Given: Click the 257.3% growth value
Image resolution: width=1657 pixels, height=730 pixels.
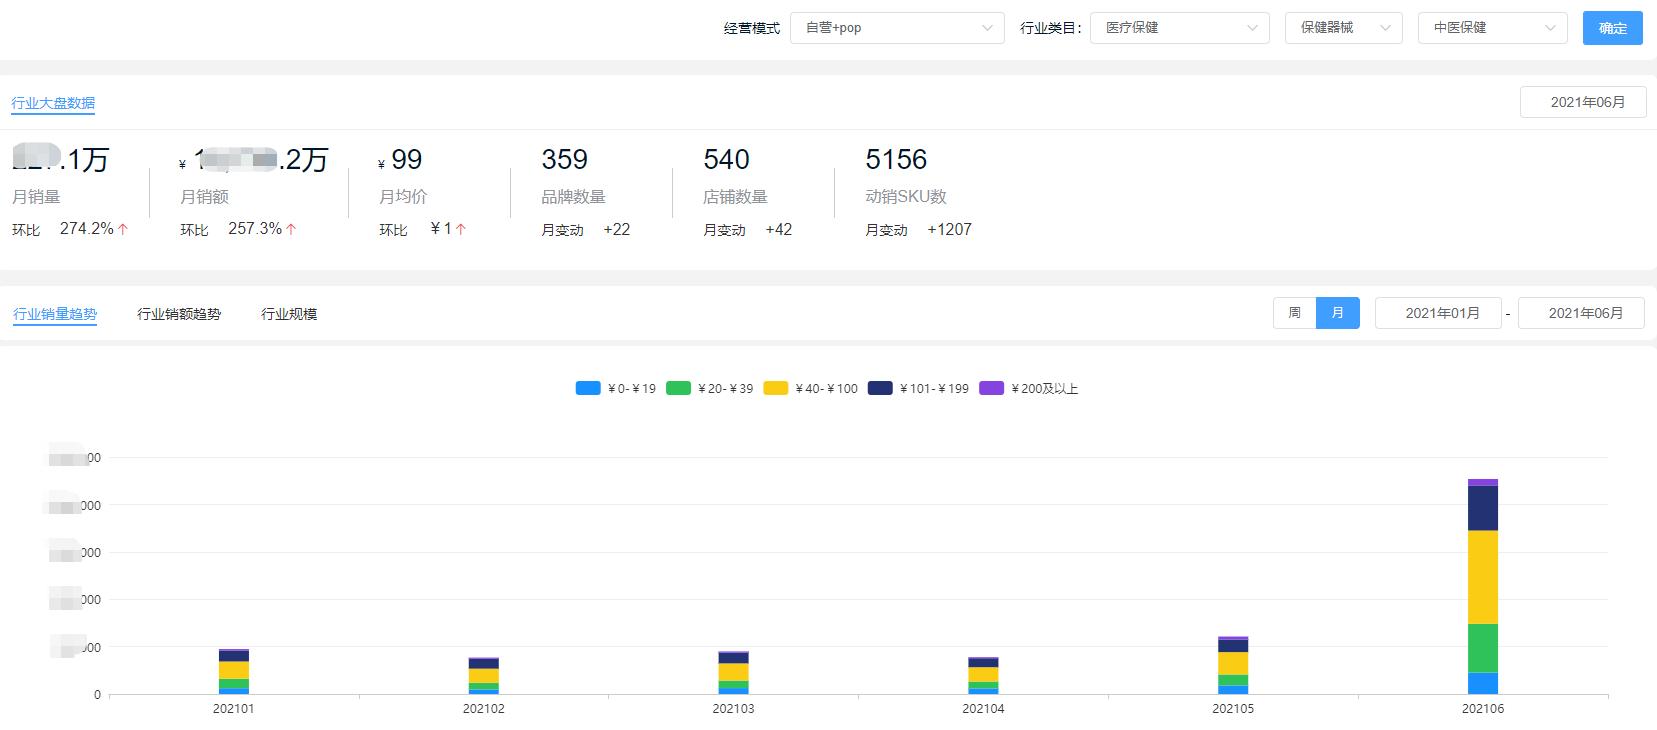Looking at the screenshot, I should (255, 229).
